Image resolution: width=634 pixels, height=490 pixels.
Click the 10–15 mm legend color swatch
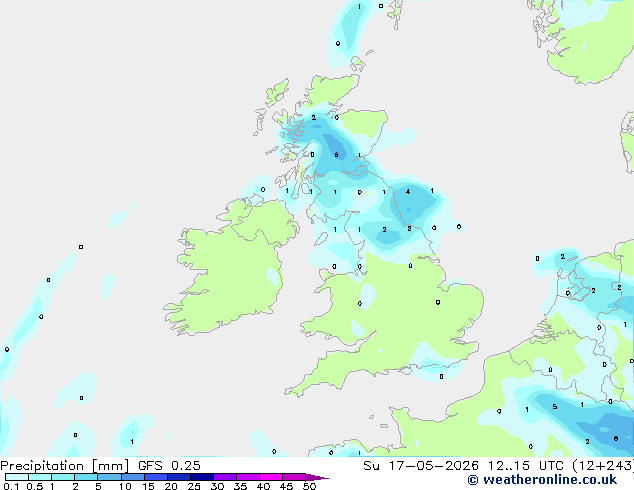pyautogui.click(x=133, y=477)
